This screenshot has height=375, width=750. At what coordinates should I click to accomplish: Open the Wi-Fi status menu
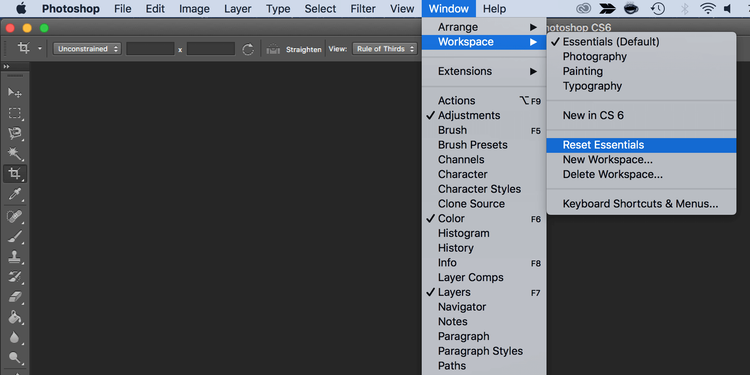point(707,8)
